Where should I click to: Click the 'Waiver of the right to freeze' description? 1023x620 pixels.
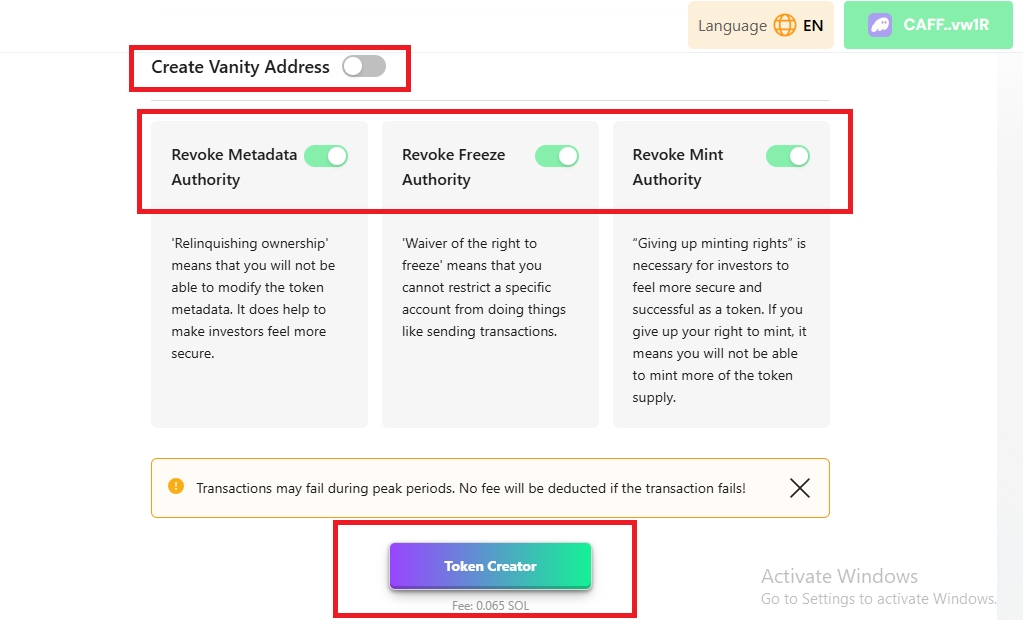[484, 287]
